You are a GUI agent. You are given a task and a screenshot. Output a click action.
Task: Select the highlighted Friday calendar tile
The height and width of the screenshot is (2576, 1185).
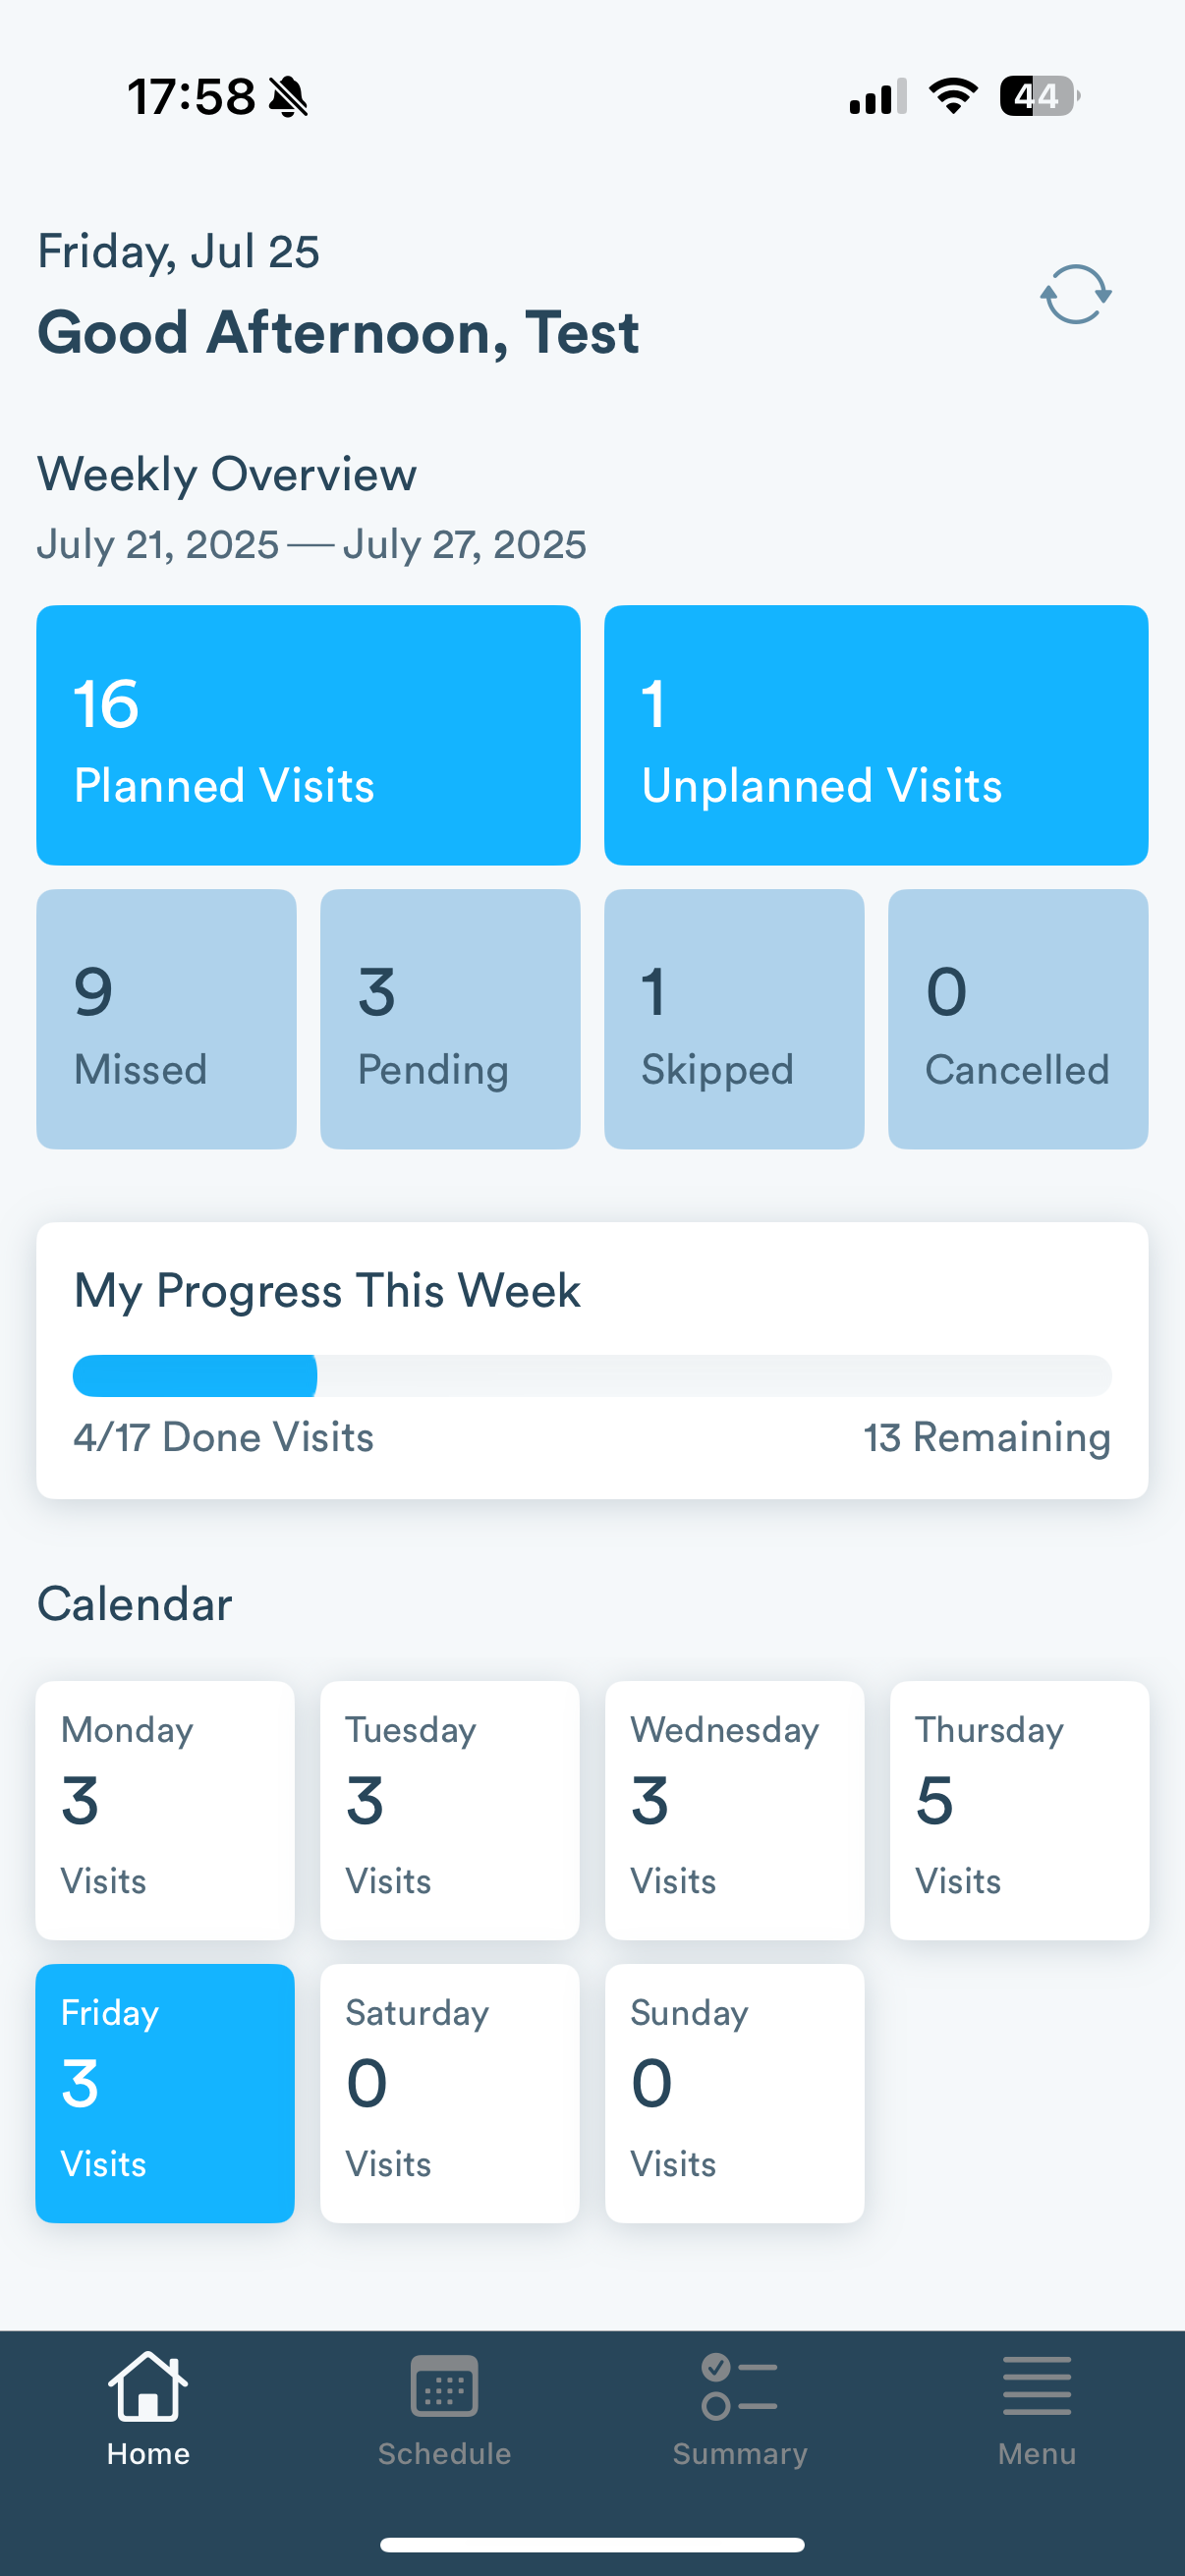(x=165, y=2093)
